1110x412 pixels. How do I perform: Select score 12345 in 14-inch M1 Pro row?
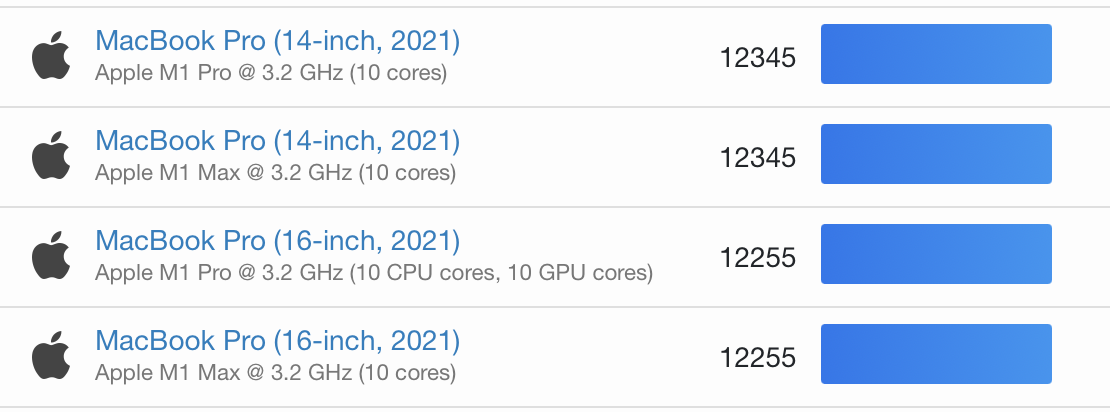[757, 57]
